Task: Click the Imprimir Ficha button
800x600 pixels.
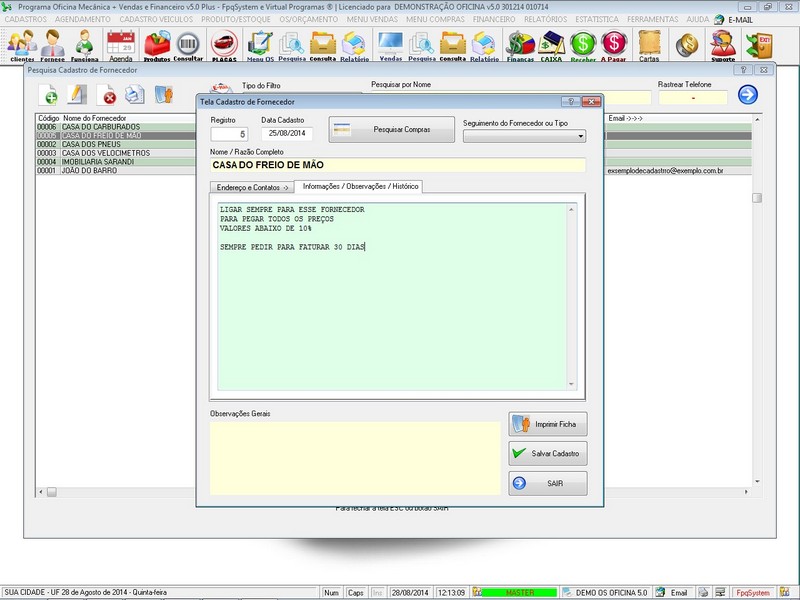Action: coord(547,424)
